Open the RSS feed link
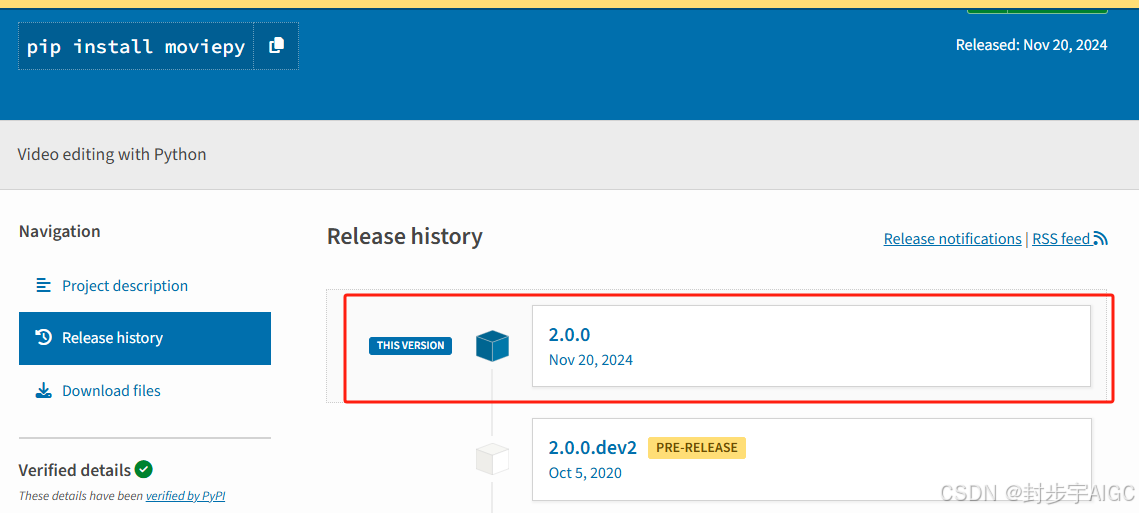 tap(1069, 238)
